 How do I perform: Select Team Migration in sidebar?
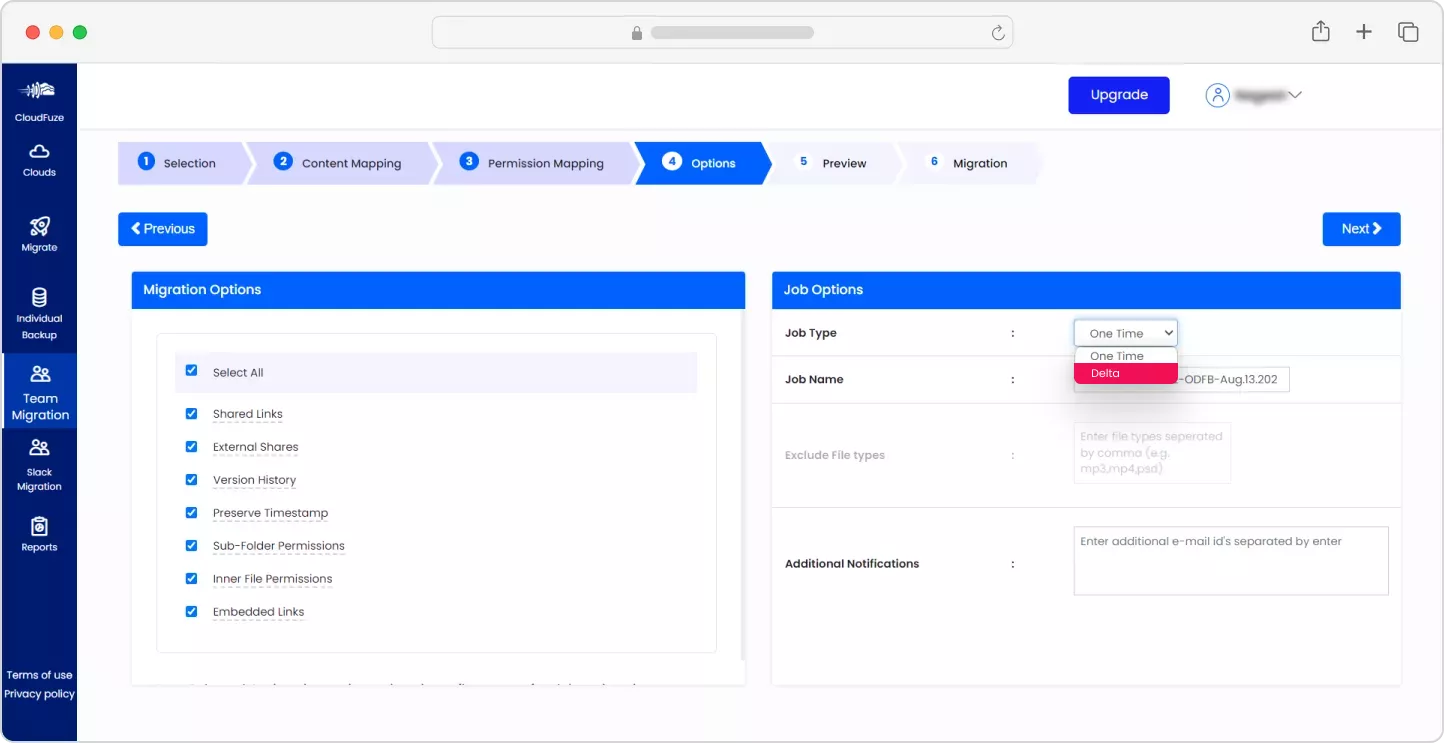pyautogui.click(x=39, y=391)
